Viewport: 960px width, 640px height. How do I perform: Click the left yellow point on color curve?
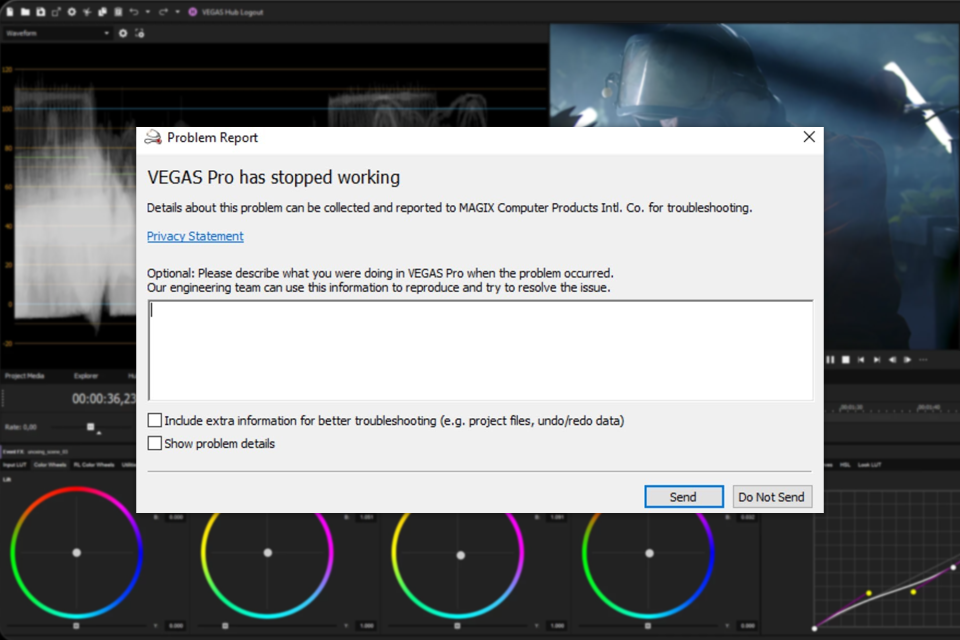tap(869, 593)
